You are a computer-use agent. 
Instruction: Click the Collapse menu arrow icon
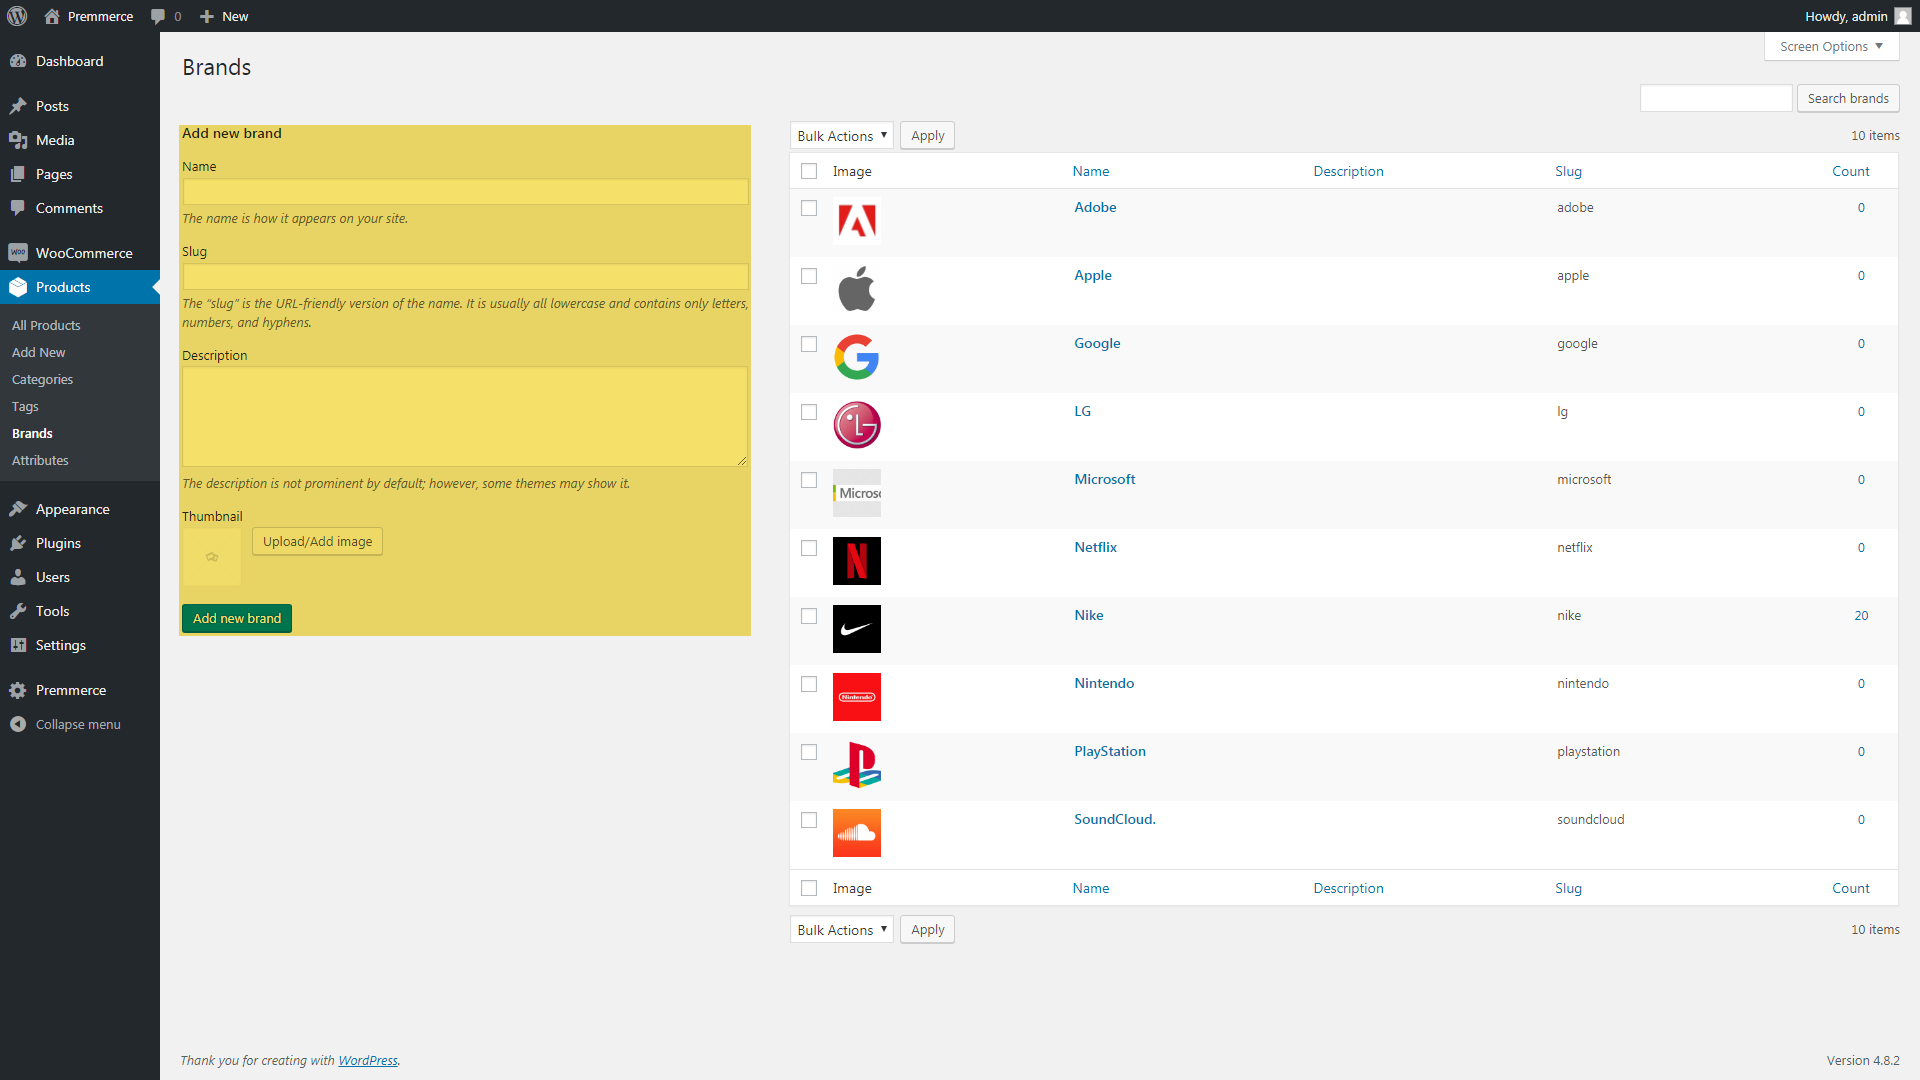18,724
